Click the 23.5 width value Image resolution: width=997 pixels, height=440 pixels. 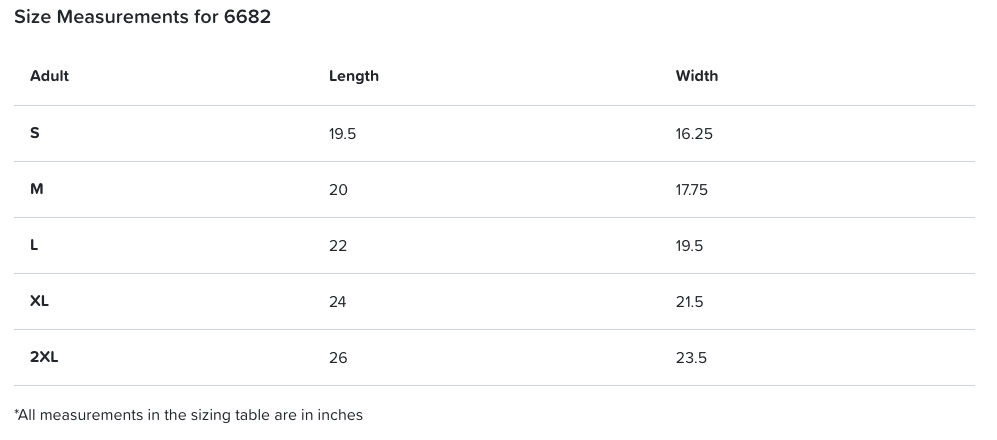691,358
